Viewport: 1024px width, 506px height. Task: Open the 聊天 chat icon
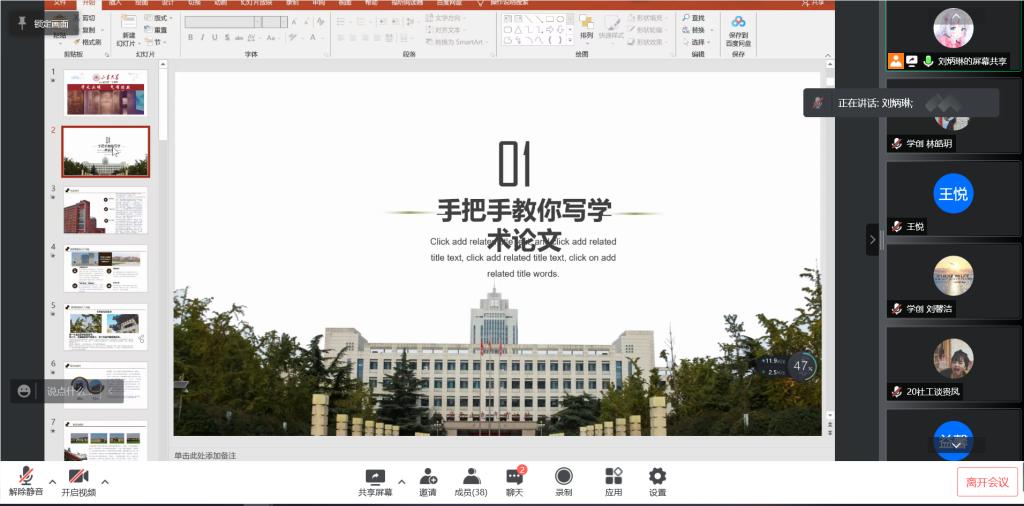[515, 480]
